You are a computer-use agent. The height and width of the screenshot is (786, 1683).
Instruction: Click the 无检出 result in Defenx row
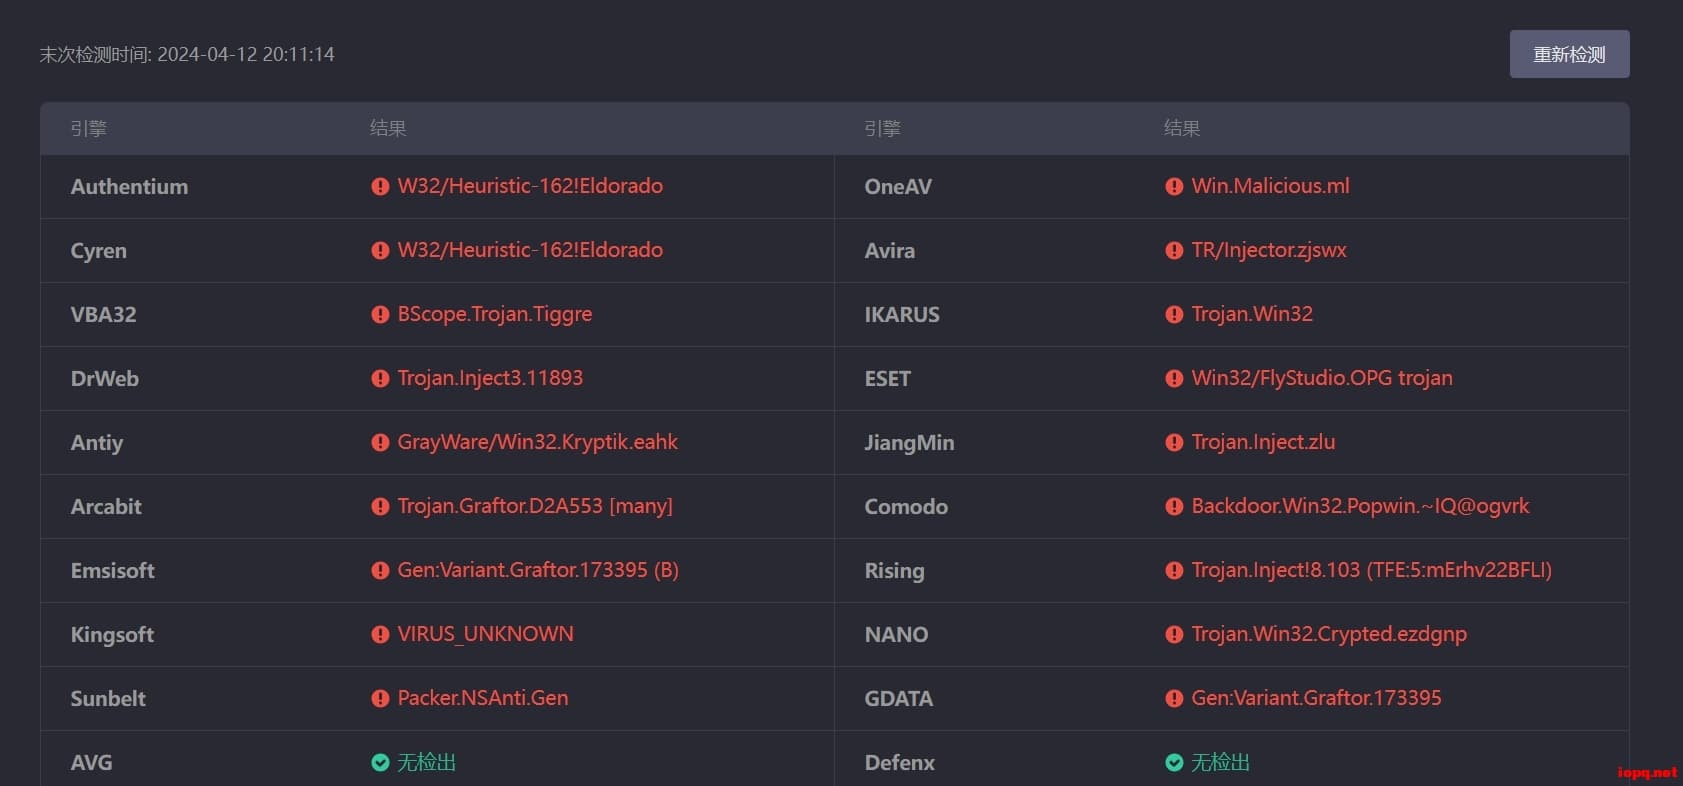coord(1221,762)
